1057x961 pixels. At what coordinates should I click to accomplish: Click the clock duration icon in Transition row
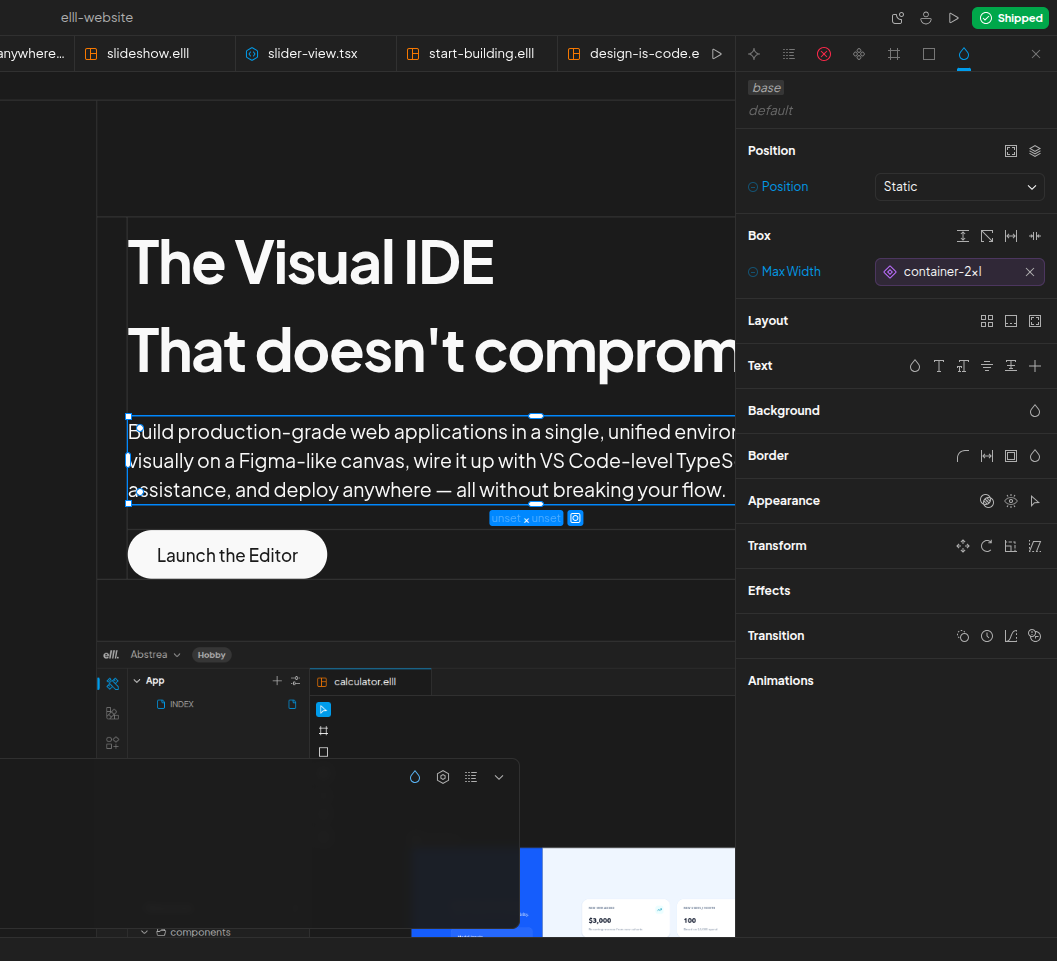point(987,636)
